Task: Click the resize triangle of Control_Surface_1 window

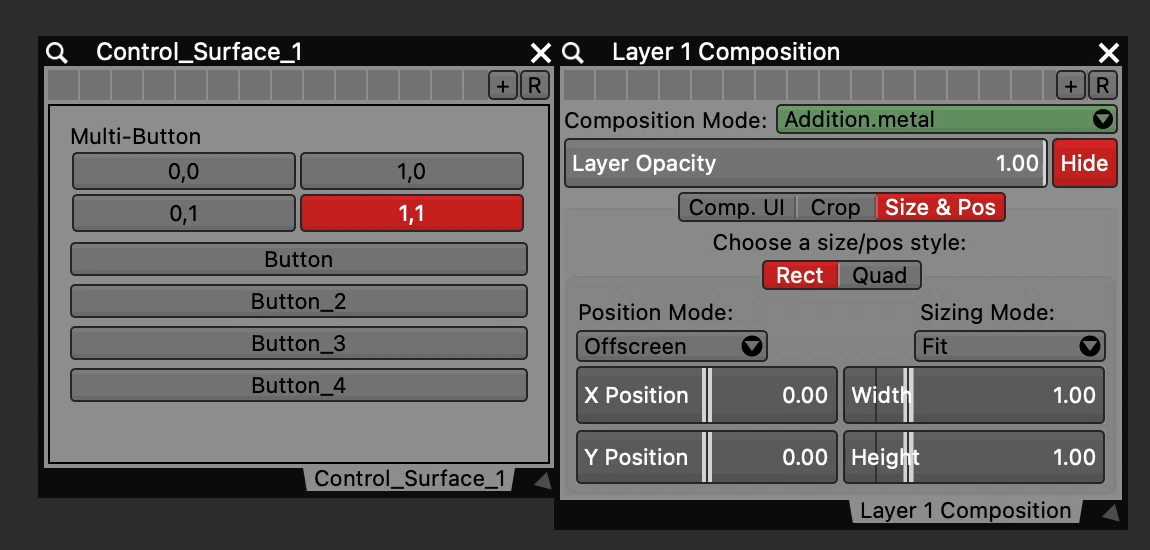Action: point(541,482)
